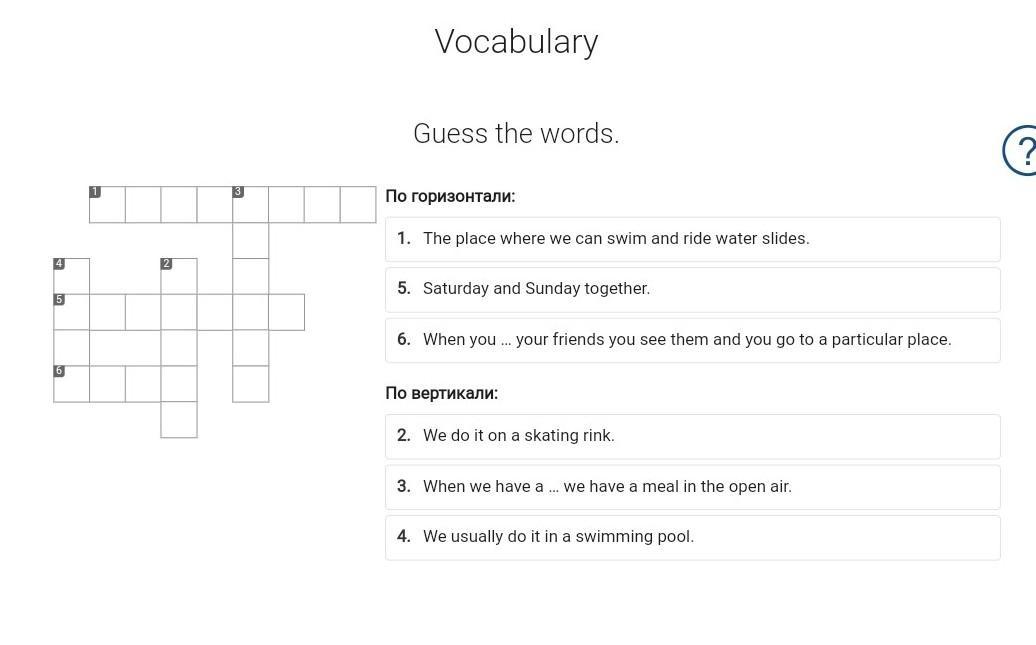Image resolution: width=1036 pixels, height=645 pixels.
Task: Click bottom cell of word 3 down
Action: tap(250, 384)
